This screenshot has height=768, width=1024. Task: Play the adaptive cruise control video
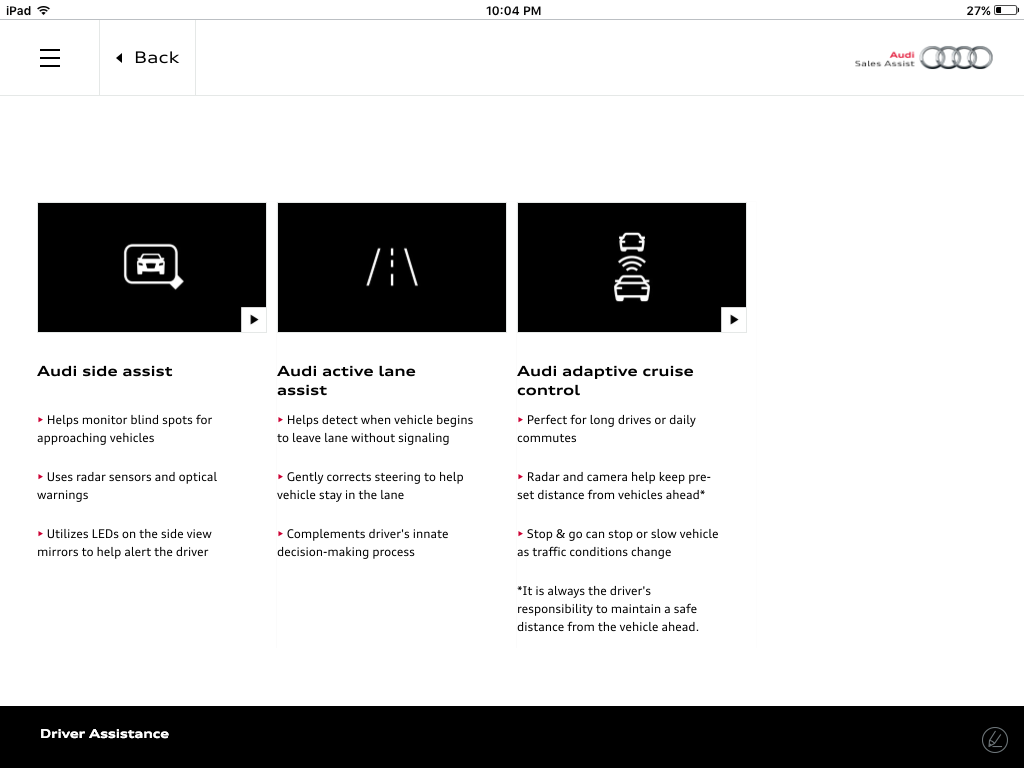tap(733, 319)
